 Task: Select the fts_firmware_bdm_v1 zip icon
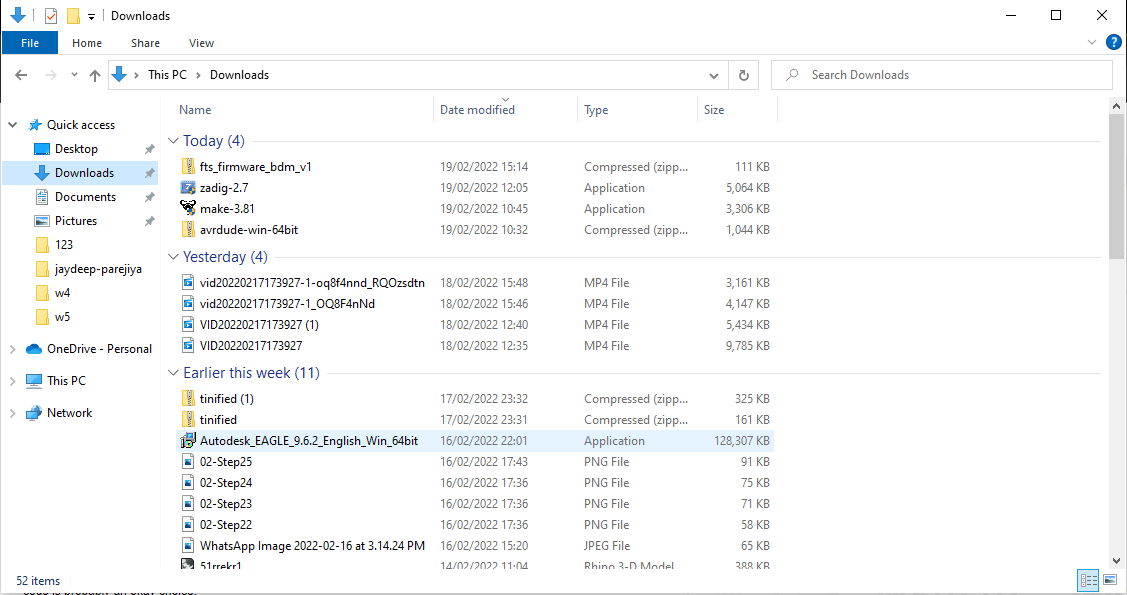[188, 167]
